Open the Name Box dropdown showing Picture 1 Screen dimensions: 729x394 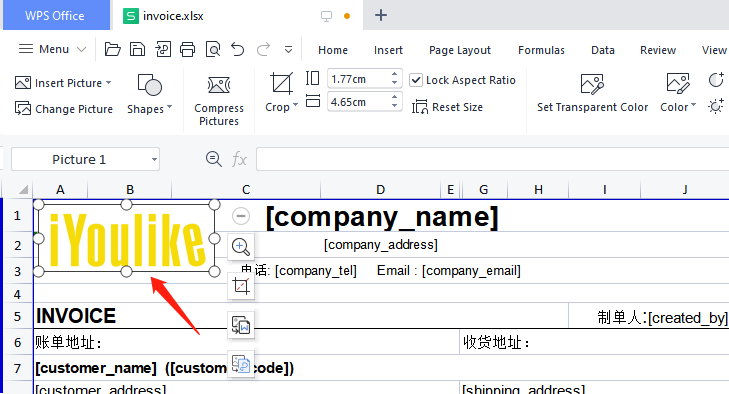[154, 160]
